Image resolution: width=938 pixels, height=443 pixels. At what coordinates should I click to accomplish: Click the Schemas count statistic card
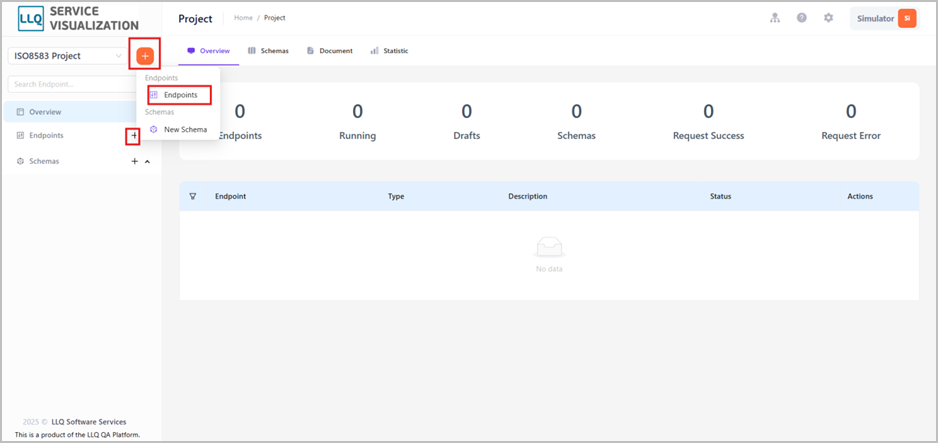click(x=576, y=121)
